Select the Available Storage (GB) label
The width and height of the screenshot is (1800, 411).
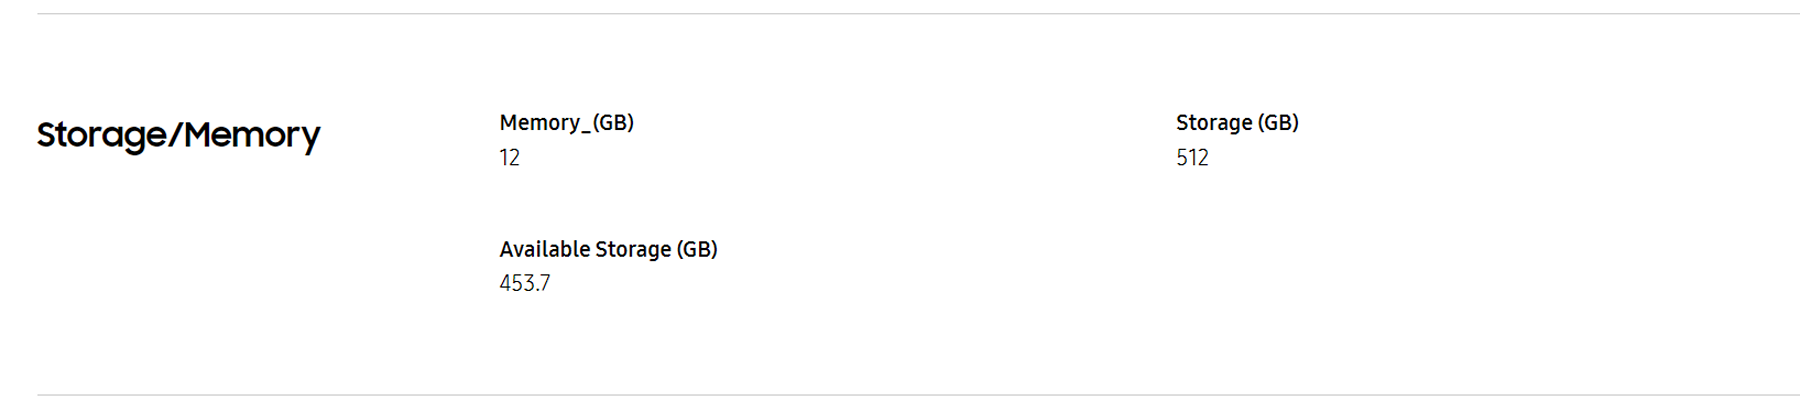coord(609,249)
